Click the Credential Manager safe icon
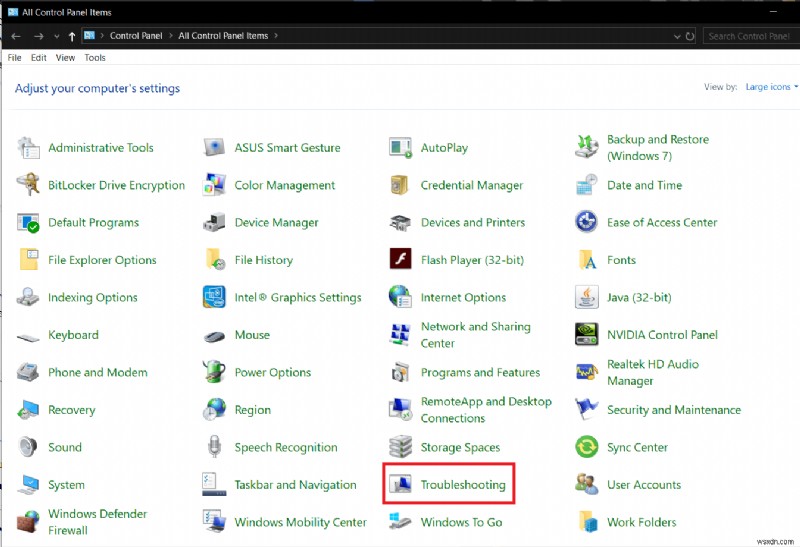 (x=401, y=185)
